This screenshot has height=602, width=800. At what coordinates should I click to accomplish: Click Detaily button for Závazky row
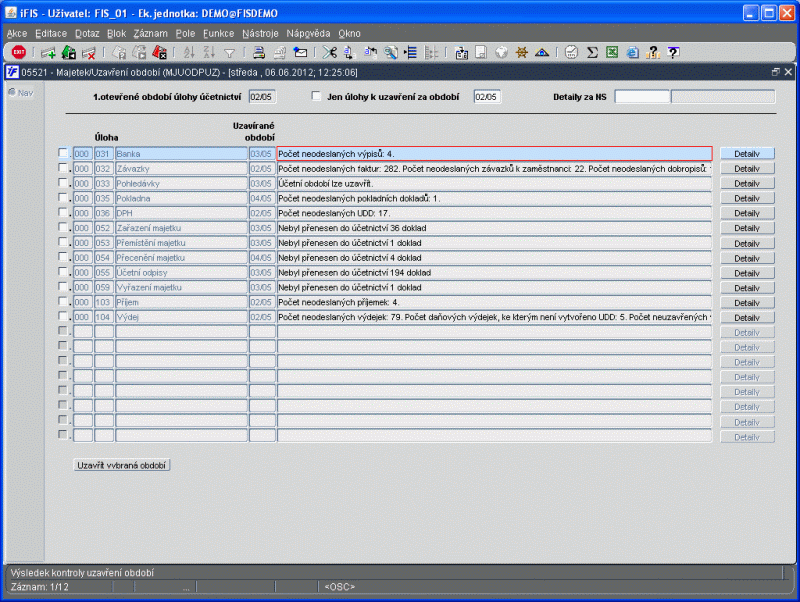tap(747, 168)
